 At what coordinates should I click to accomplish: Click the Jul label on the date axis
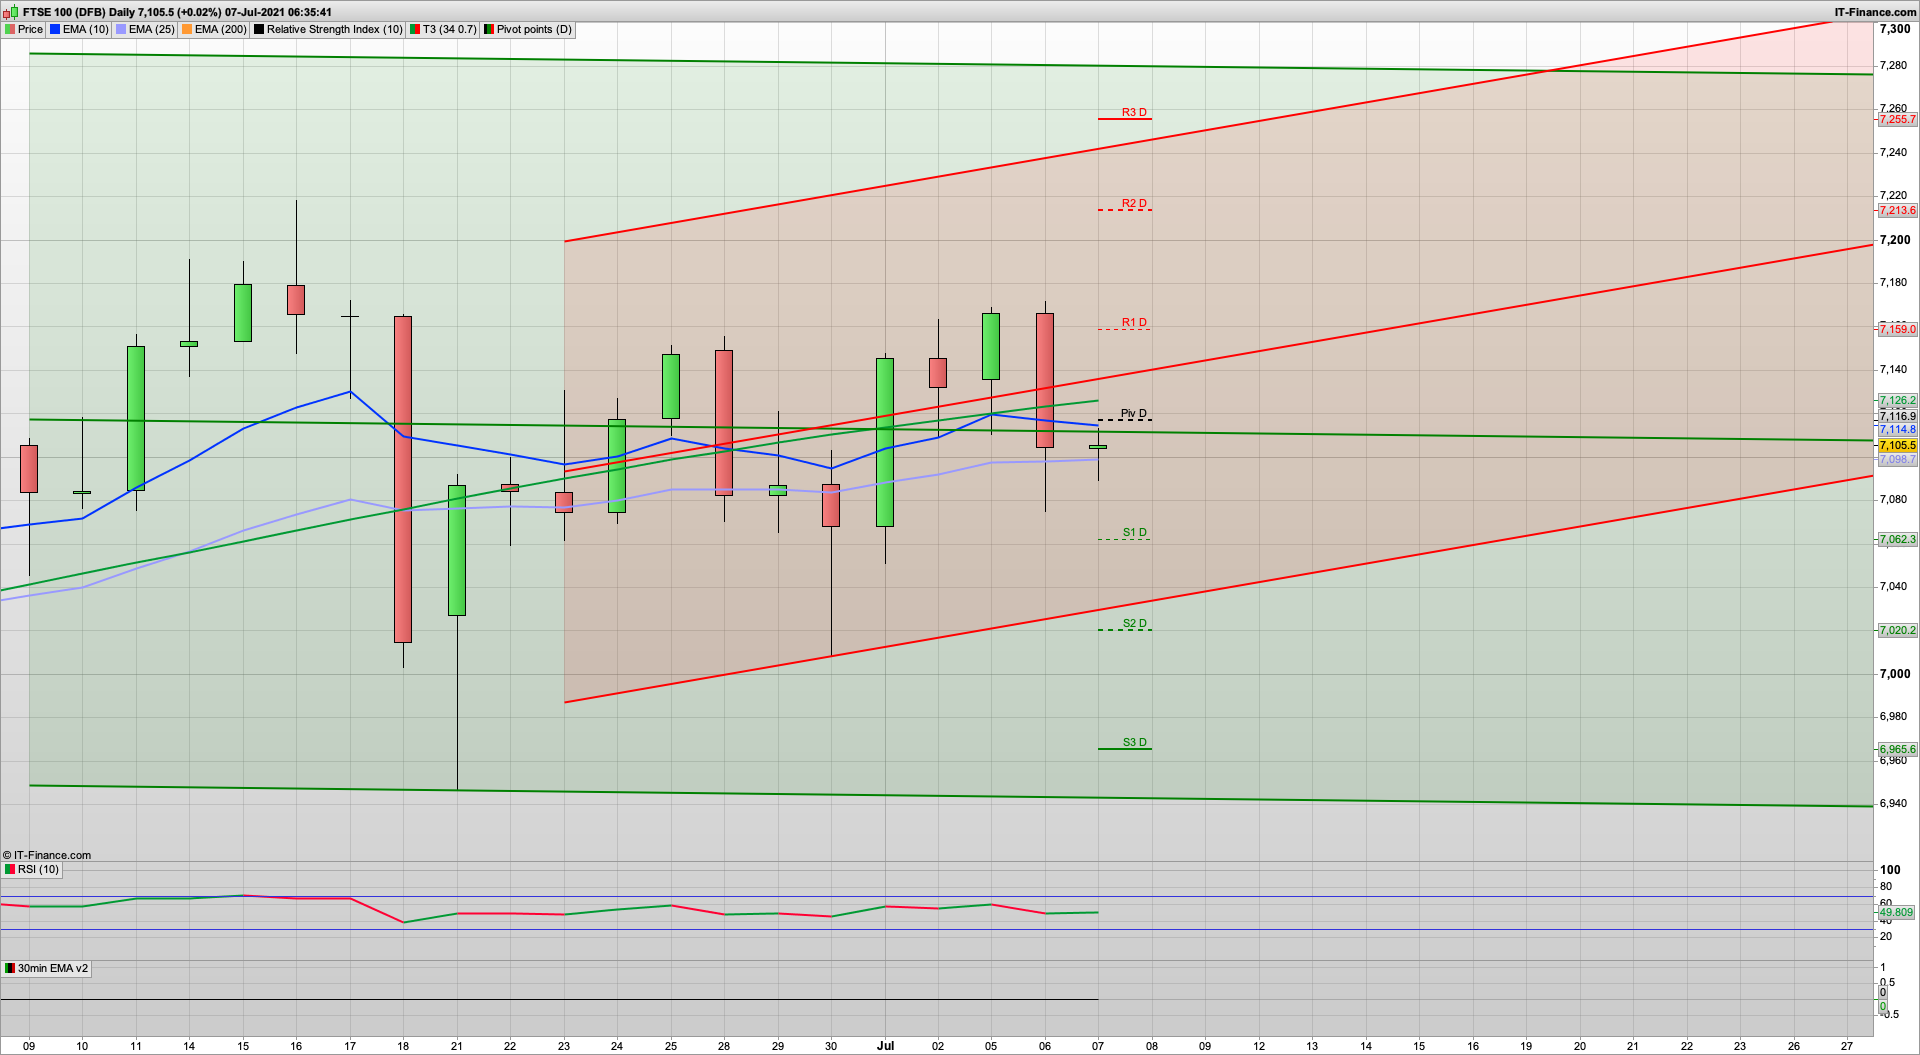pos(884,1045)
